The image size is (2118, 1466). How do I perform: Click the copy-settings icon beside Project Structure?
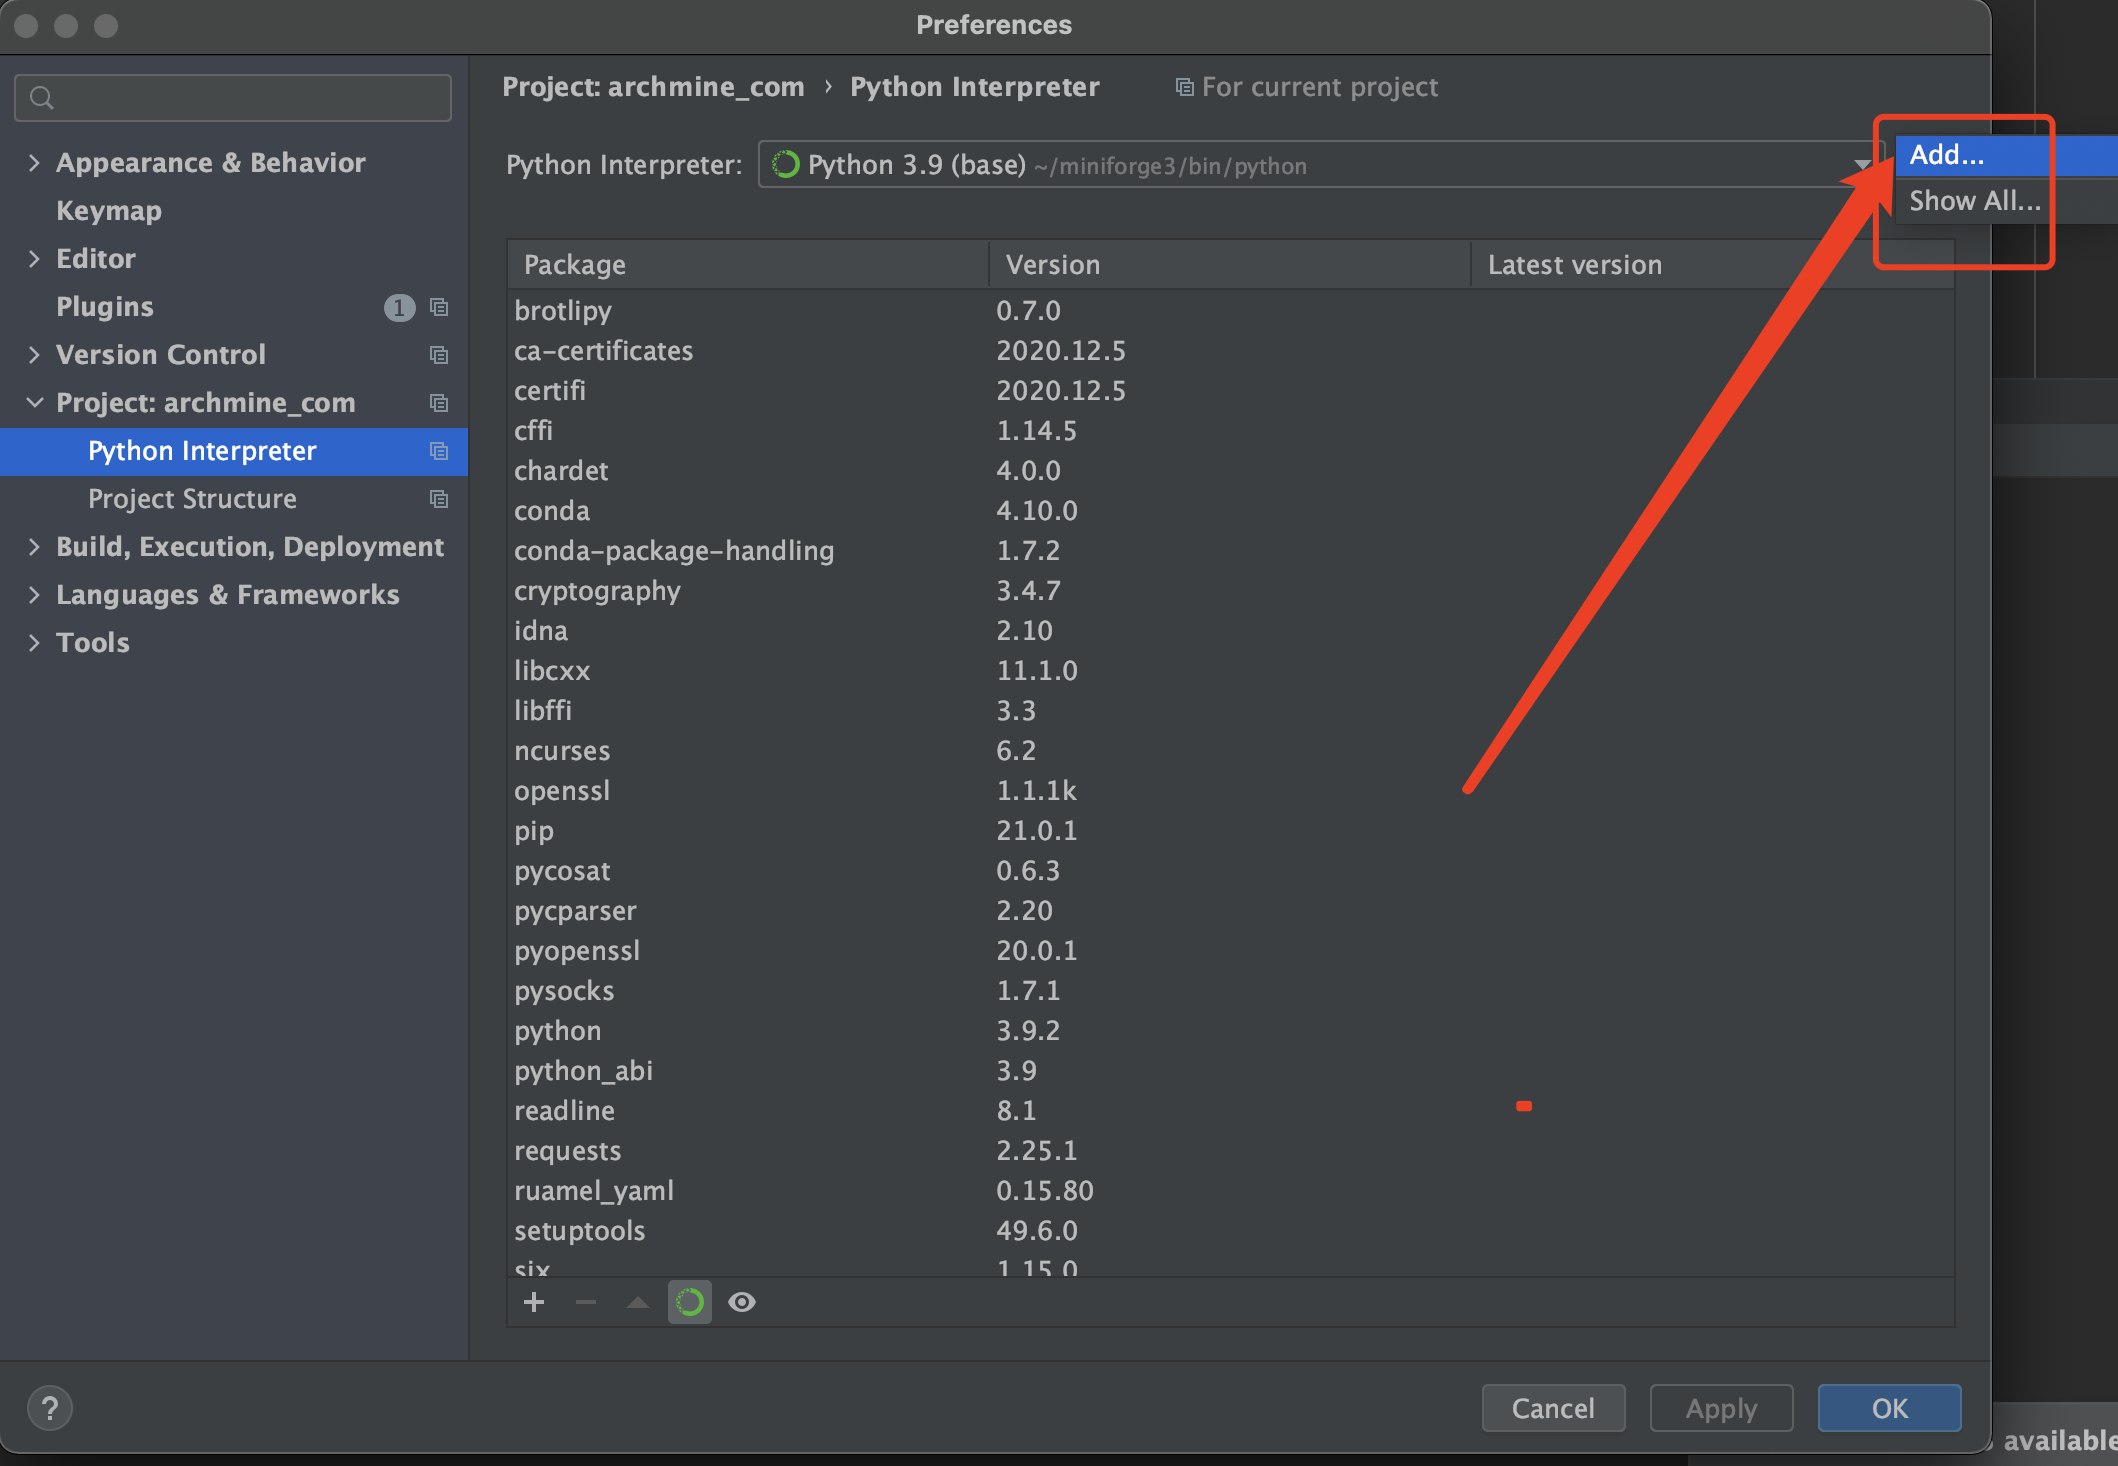439,499
